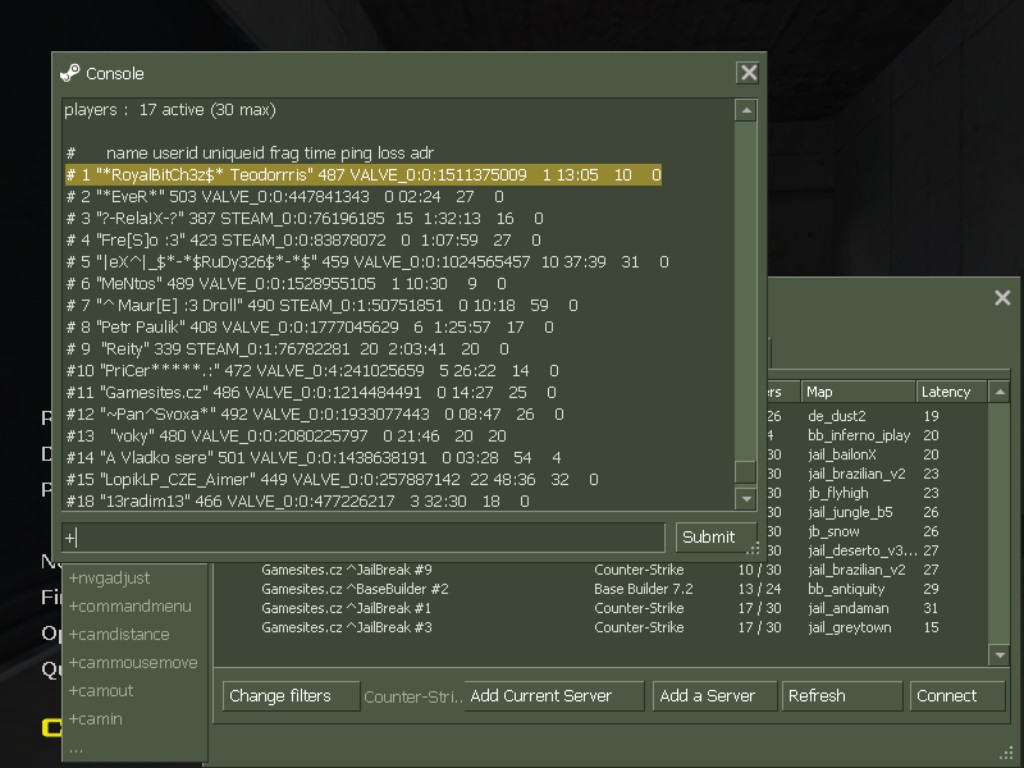The width and height of the screenshot is (1024, 768).
Task: Click the console scrollbar thumb
Action: pyautogui.click(x=746, y=472)
